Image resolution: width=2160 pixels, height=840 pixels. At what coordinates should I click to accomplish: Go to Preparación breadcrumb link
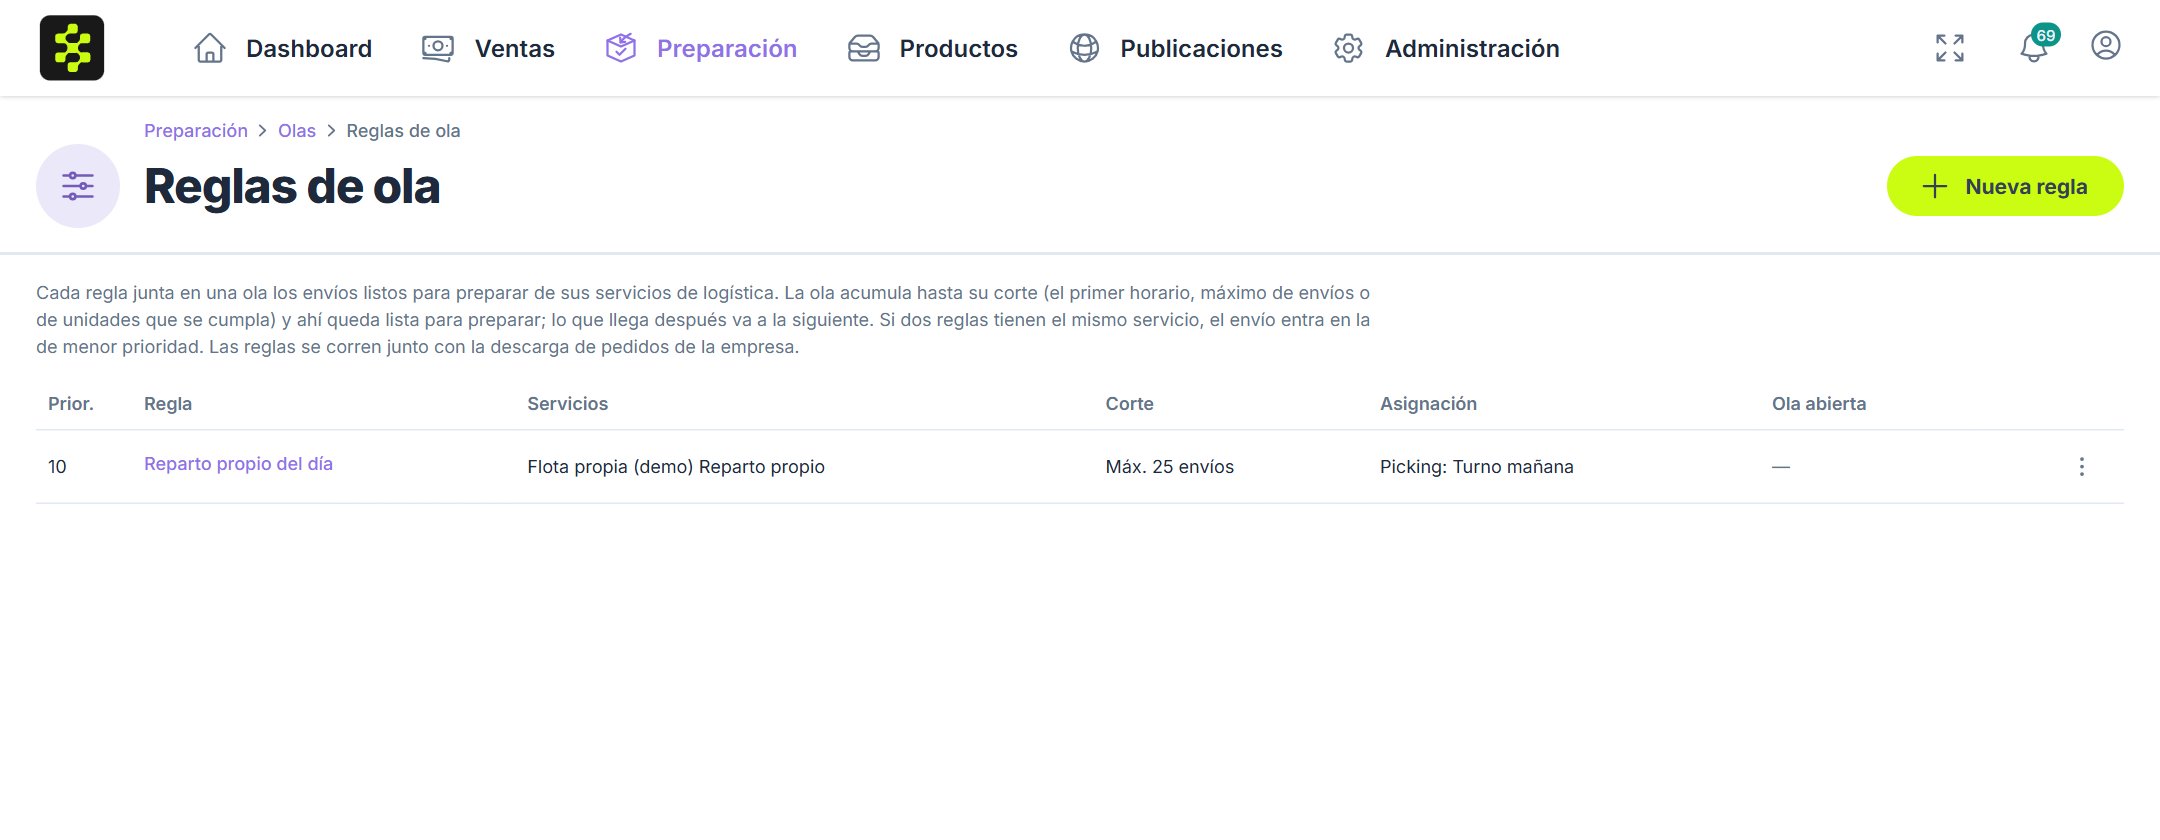196,131
